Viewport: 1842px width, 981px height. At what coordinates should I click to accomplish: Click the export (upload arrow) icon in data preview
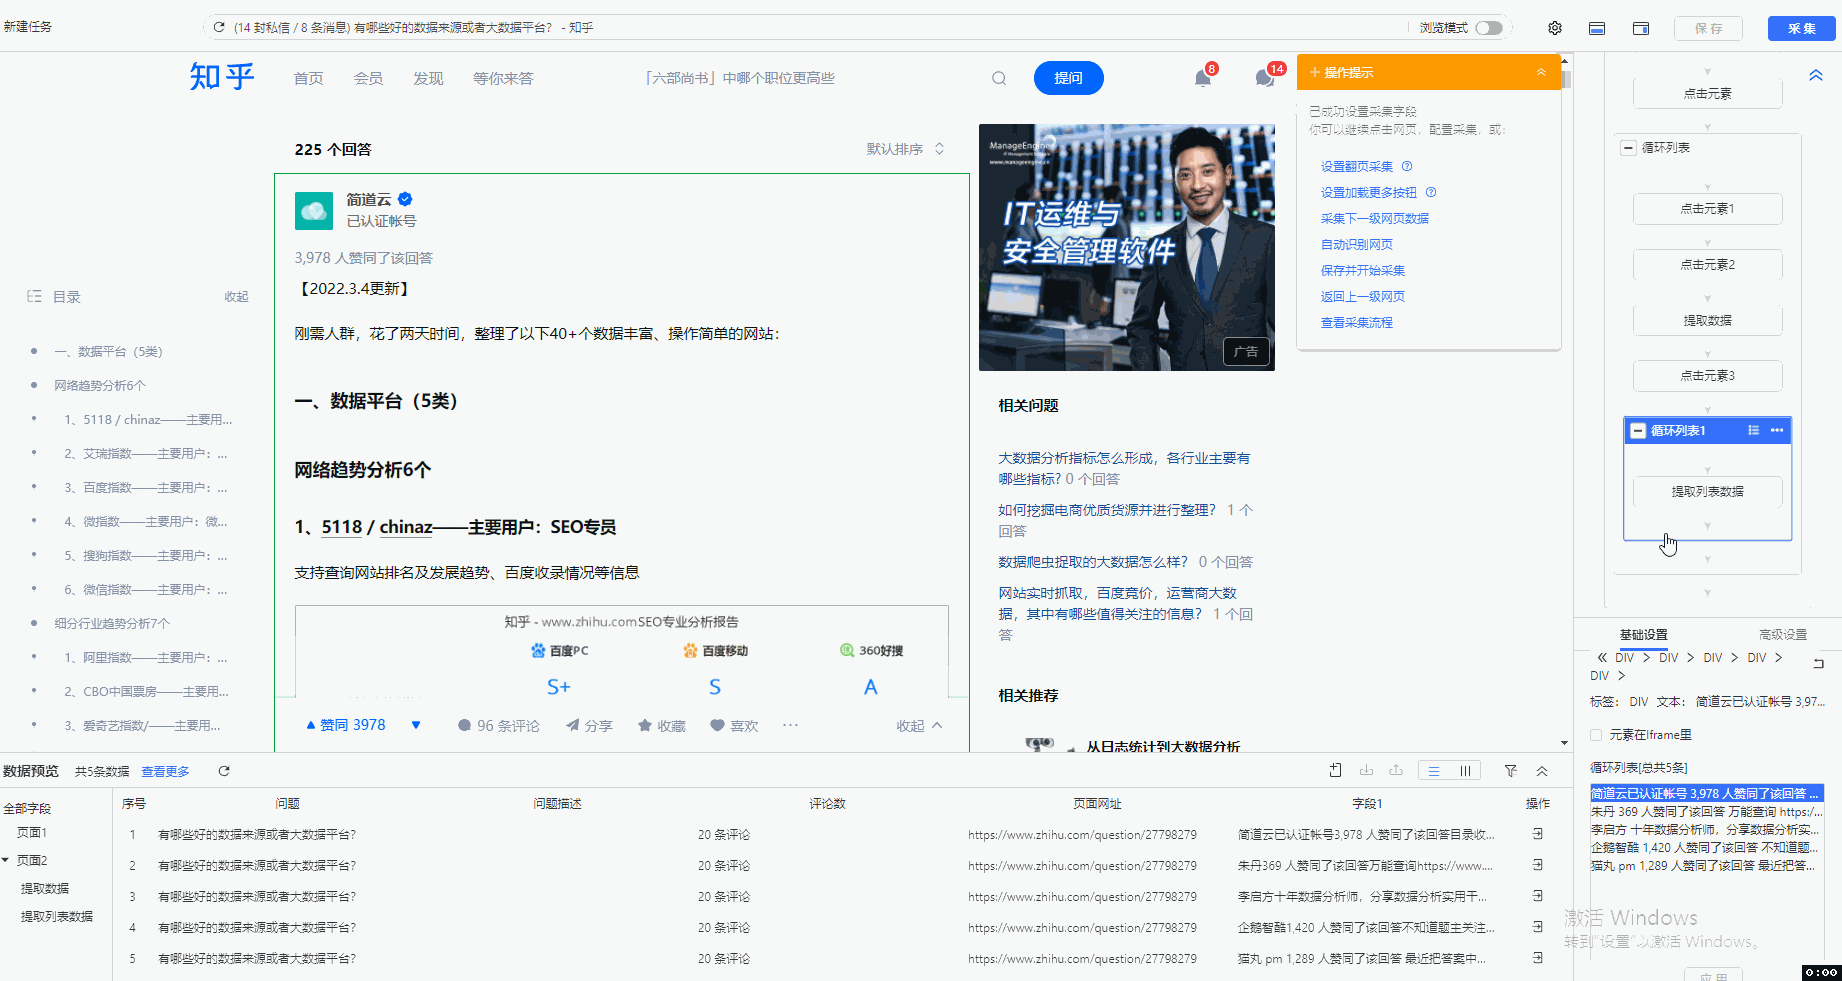[x=1396, y=770]
